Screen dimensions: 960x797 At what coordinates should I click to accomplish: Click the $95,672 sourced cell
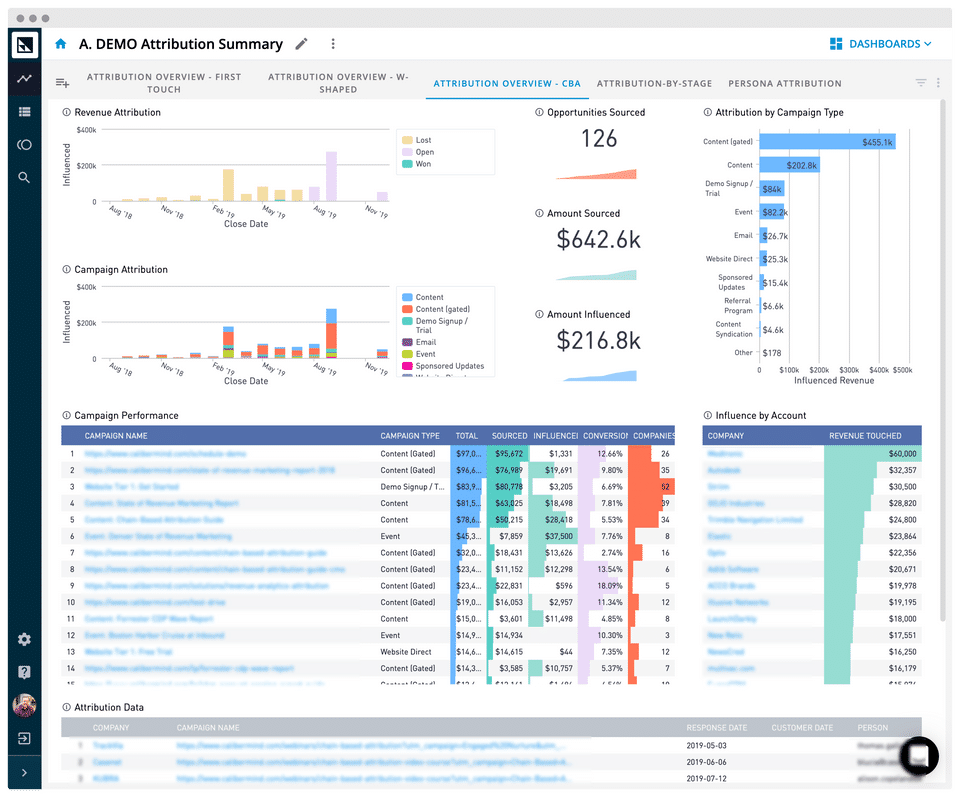(x=509, y=454)
